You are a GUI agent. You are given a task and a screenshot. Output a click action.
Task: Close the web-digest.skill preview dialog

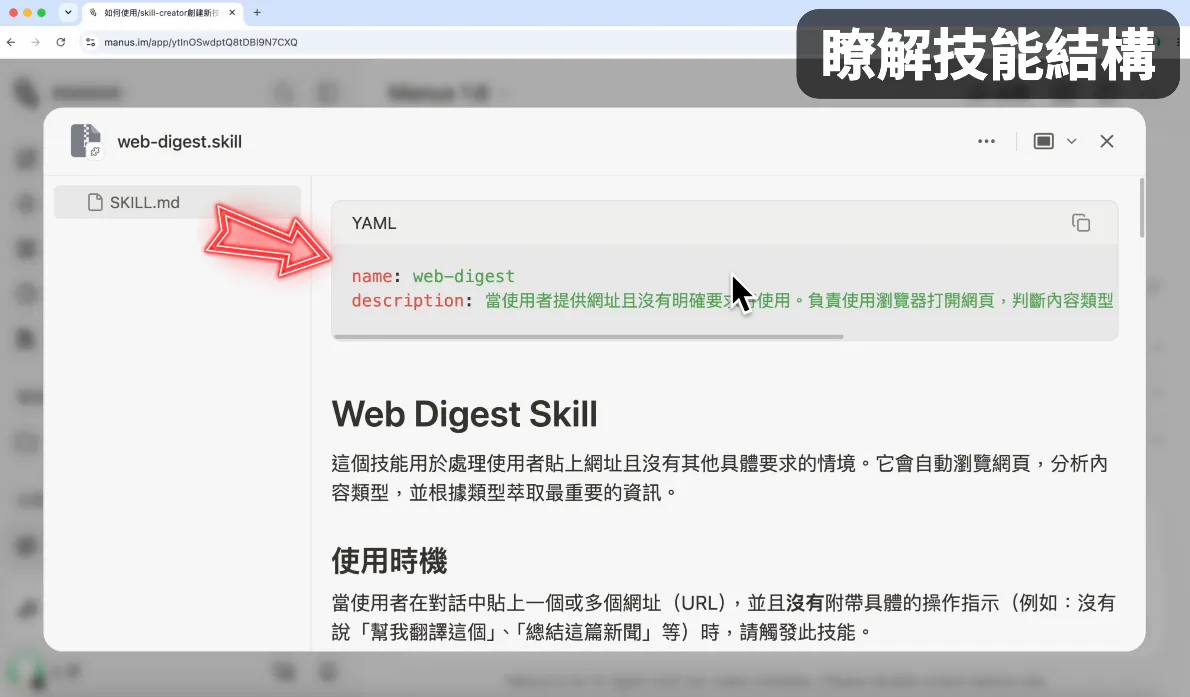tap(1107, 141)
